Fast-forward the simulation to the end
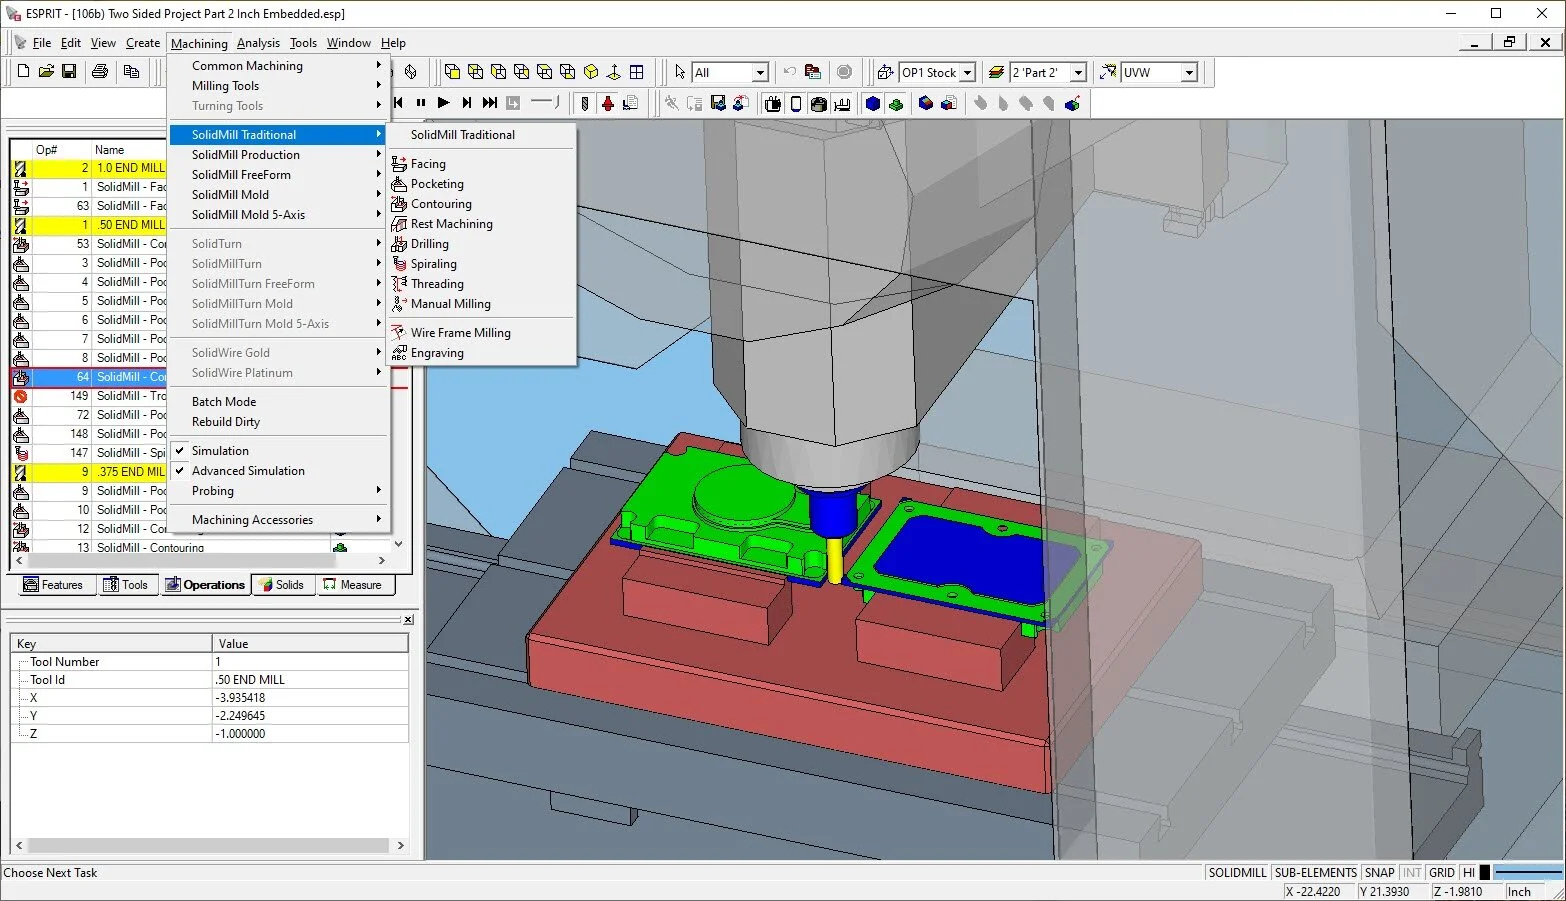 [x=489, y=103]
